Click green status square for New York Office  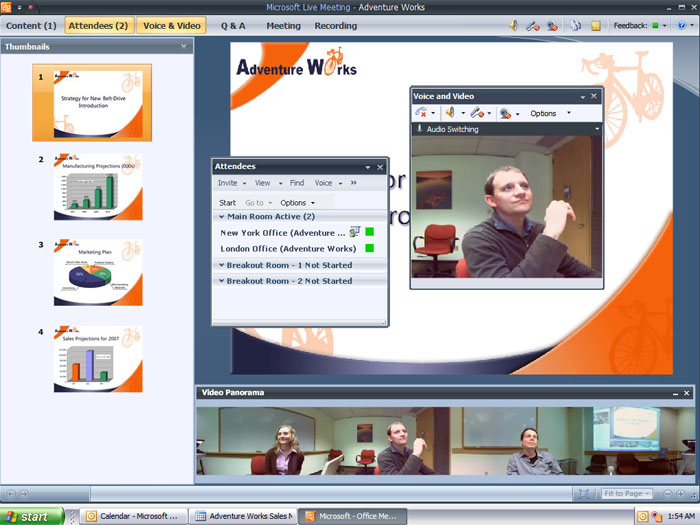click(x=370, y=232)
